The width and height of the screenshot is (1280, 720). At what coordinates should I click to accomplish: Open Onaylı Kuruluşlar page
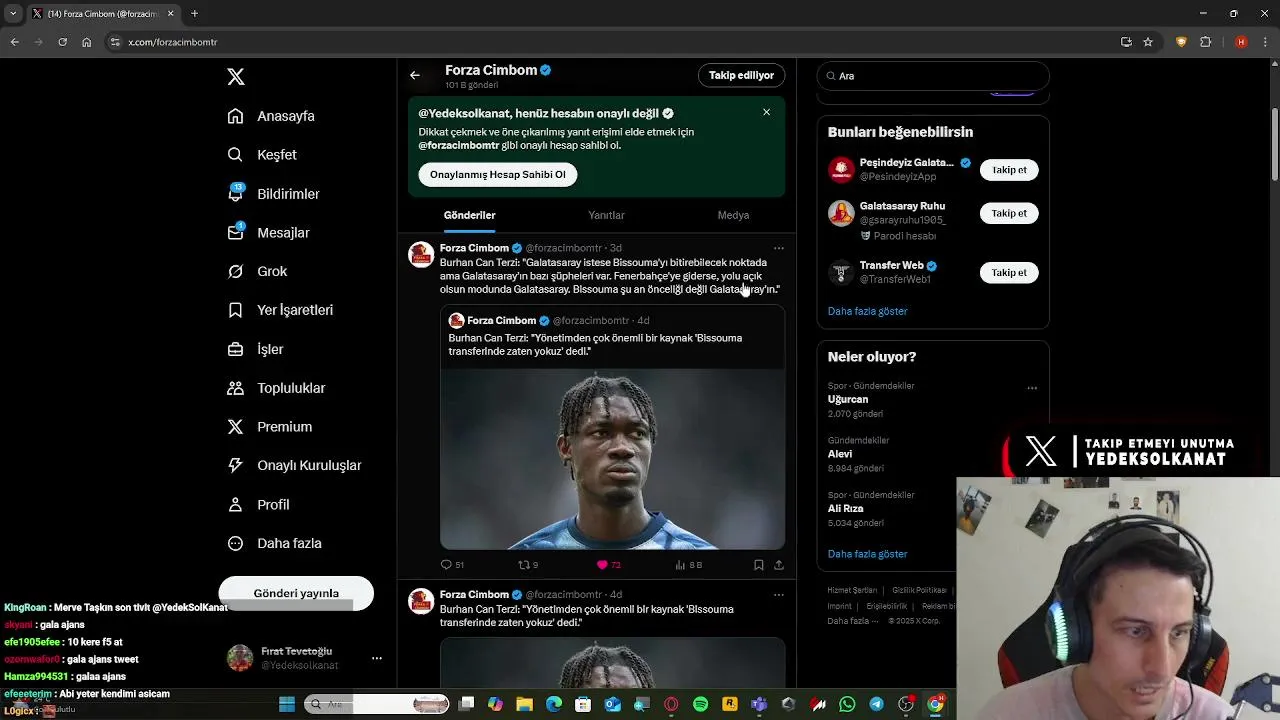pyautogui.click(x=294, y=466)
